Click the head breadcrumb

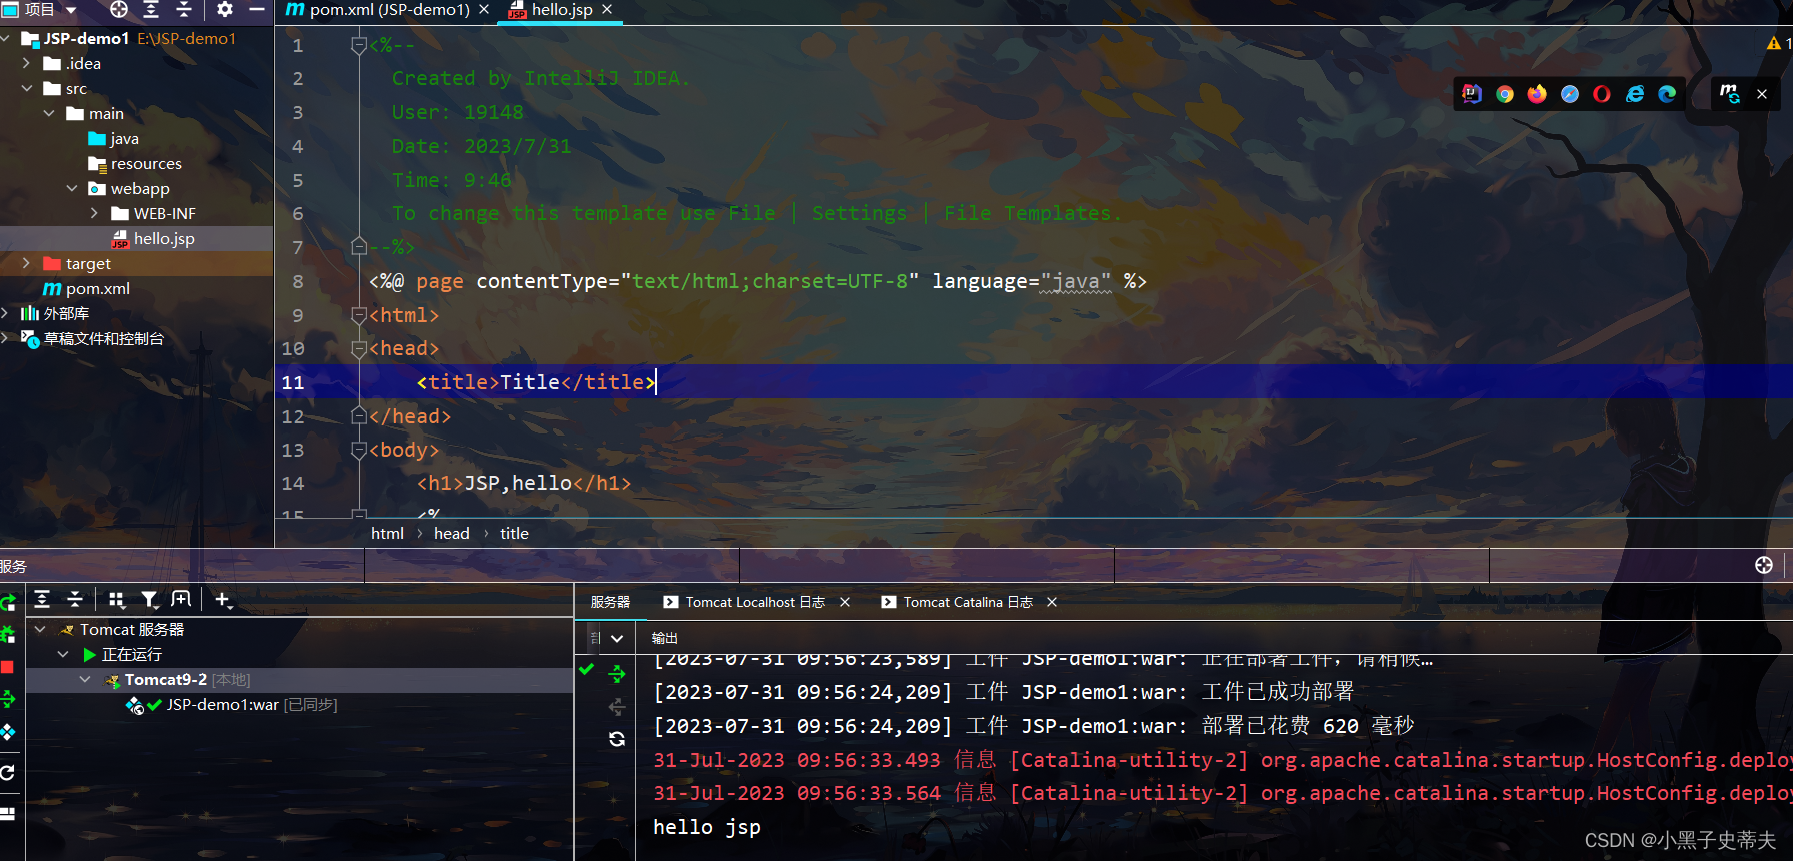pyautogui.click(x=451, y=533)
